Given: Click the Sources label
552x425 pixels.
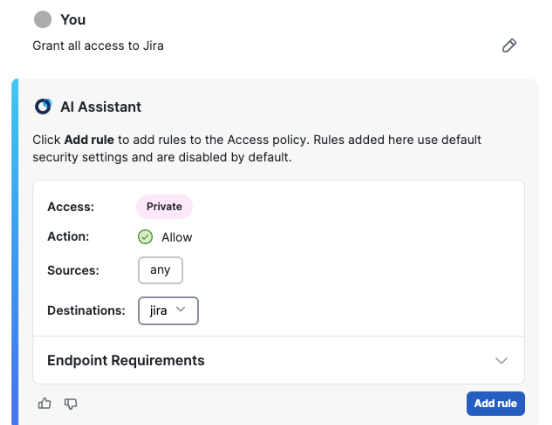Looking at the screenshot, I should point(73,270).
